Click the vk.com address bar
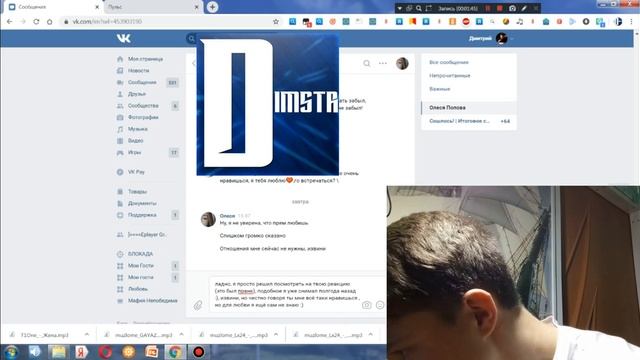 (167, 22)
